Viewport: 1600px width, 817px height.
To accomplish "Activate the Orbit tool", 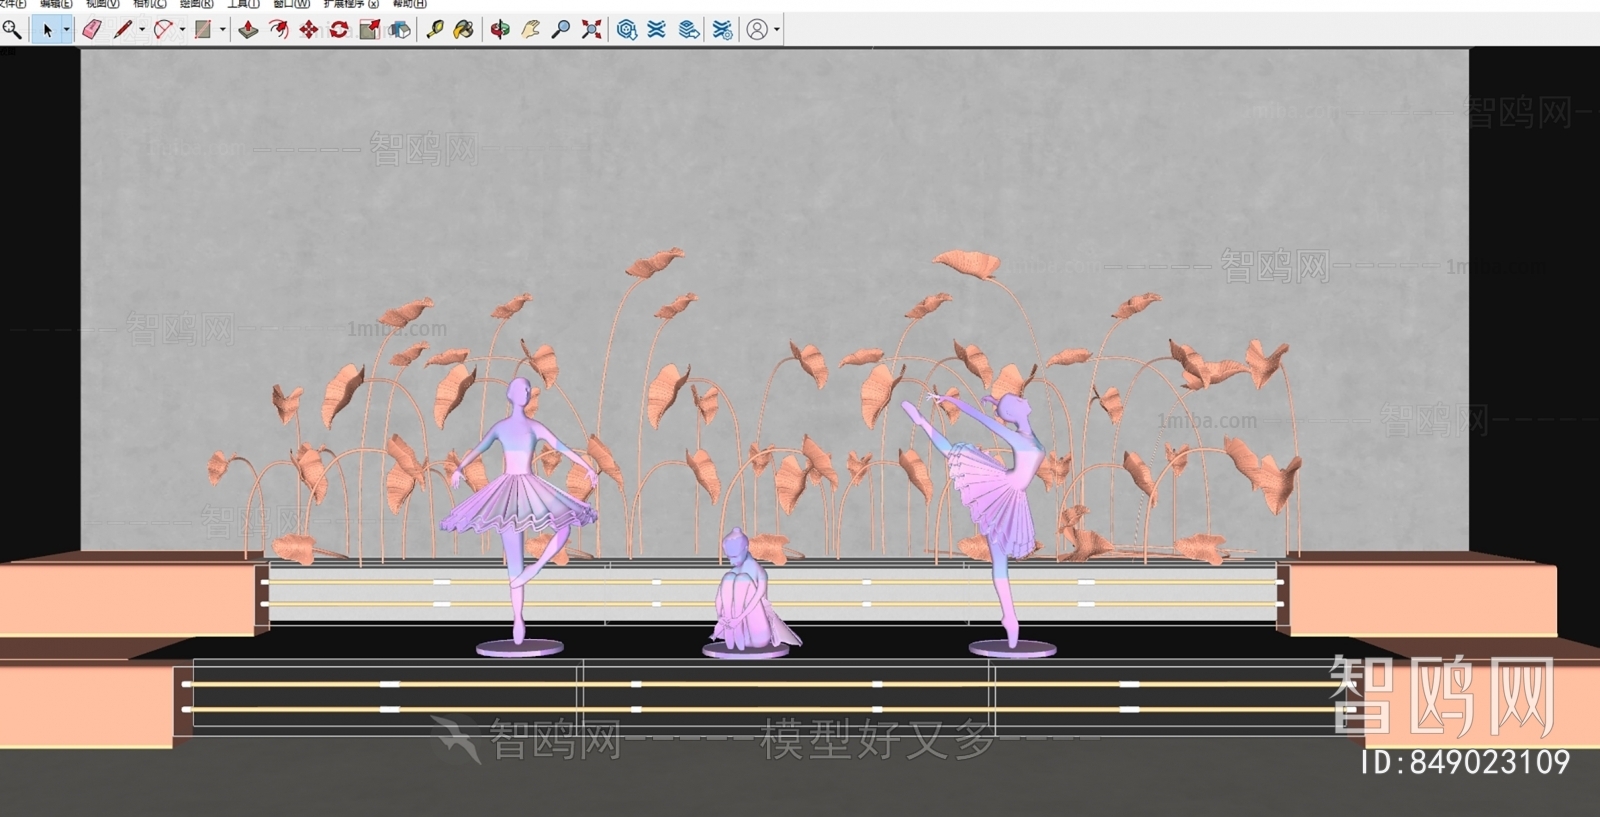I will [500, 30].
